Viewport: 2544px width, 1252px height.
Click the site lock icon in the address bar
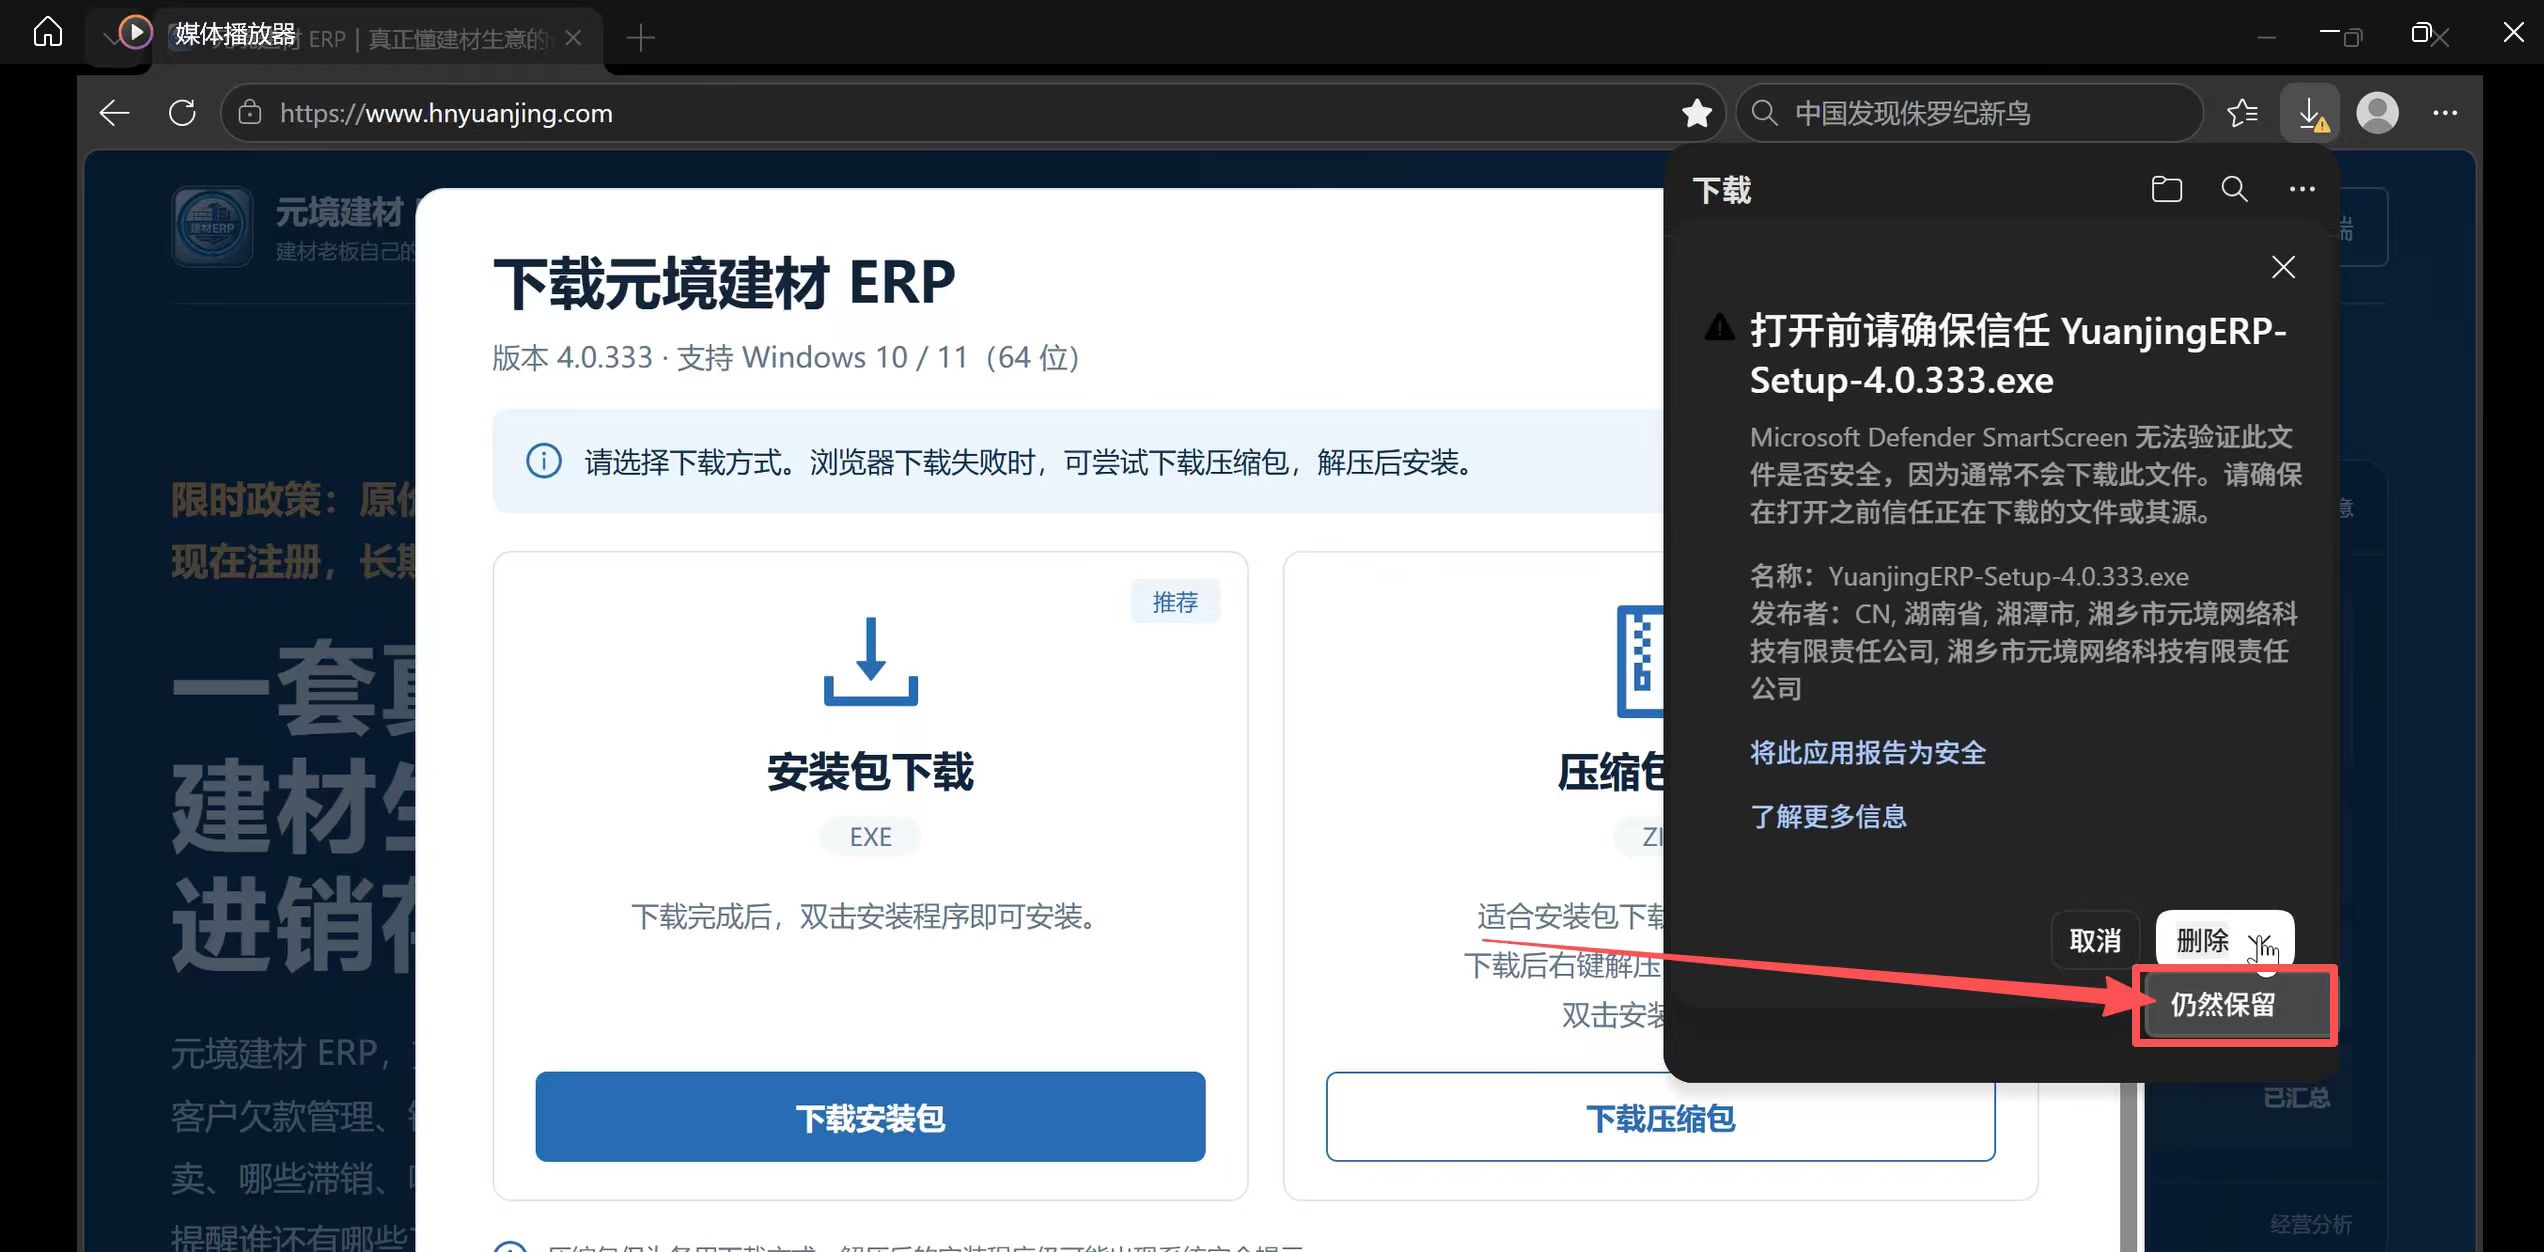point(249,113)
